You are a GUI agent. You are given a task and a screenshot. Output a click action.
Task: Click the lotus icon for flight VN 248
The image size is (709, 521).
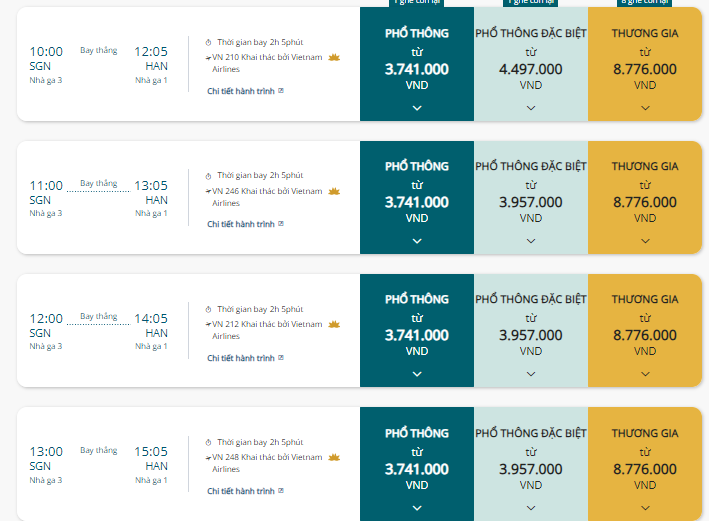pos(334,457)
